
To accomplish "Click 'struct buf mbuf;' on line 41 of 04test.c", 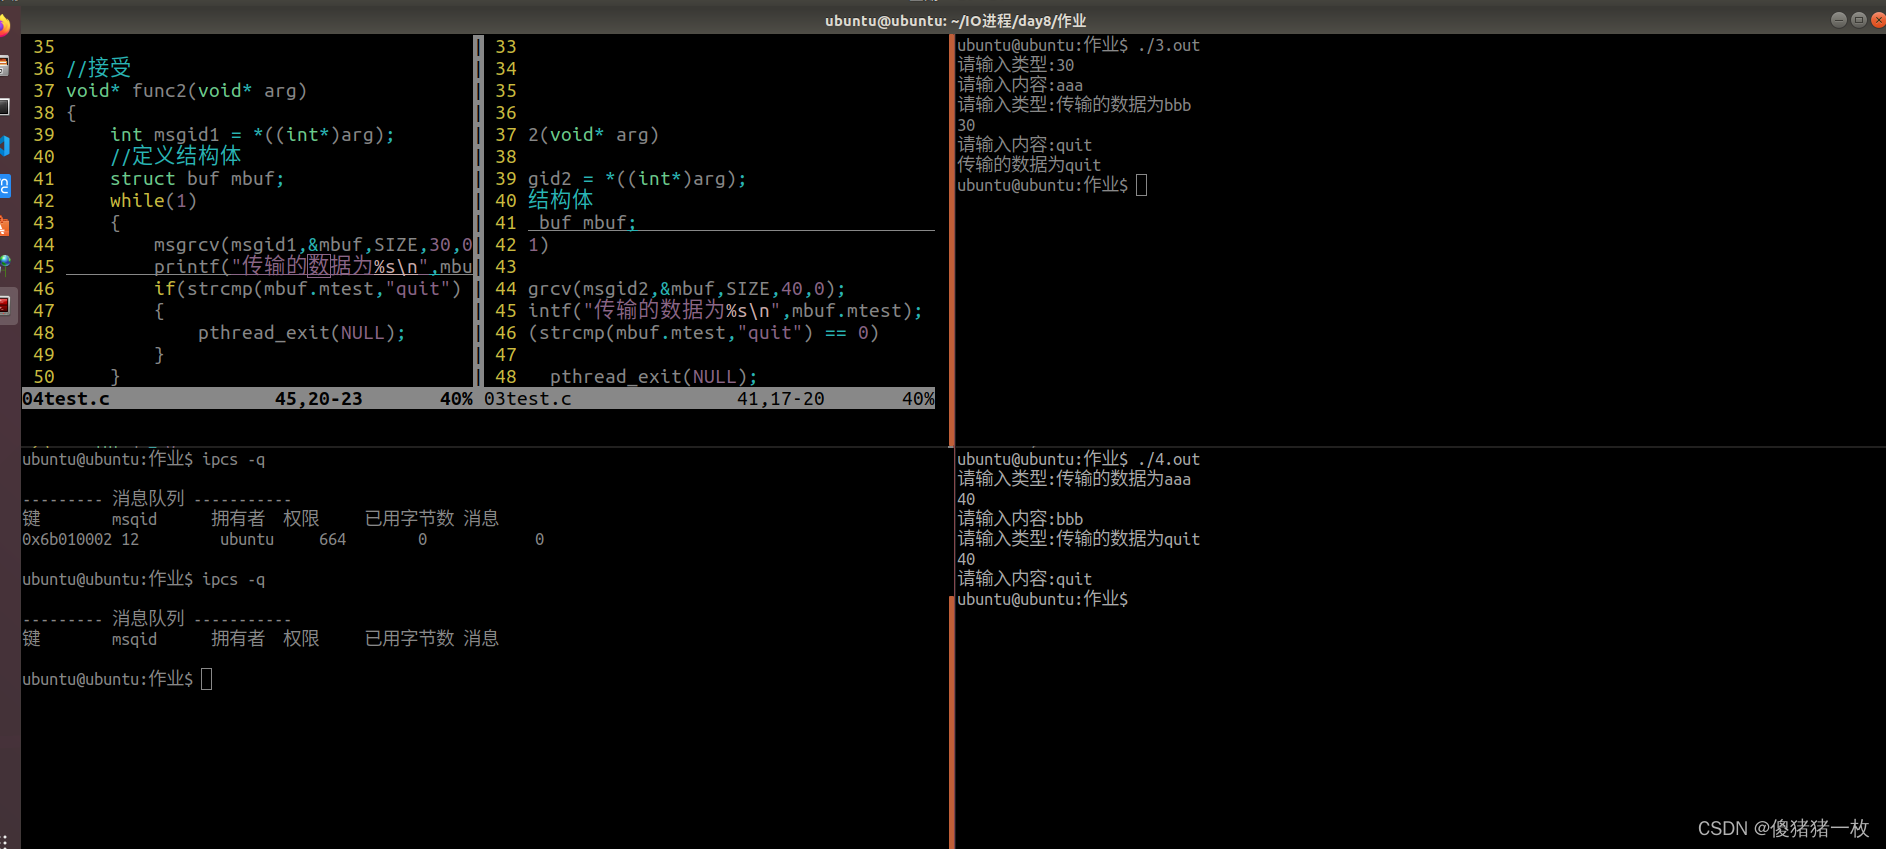I will [x=197, y=179].
